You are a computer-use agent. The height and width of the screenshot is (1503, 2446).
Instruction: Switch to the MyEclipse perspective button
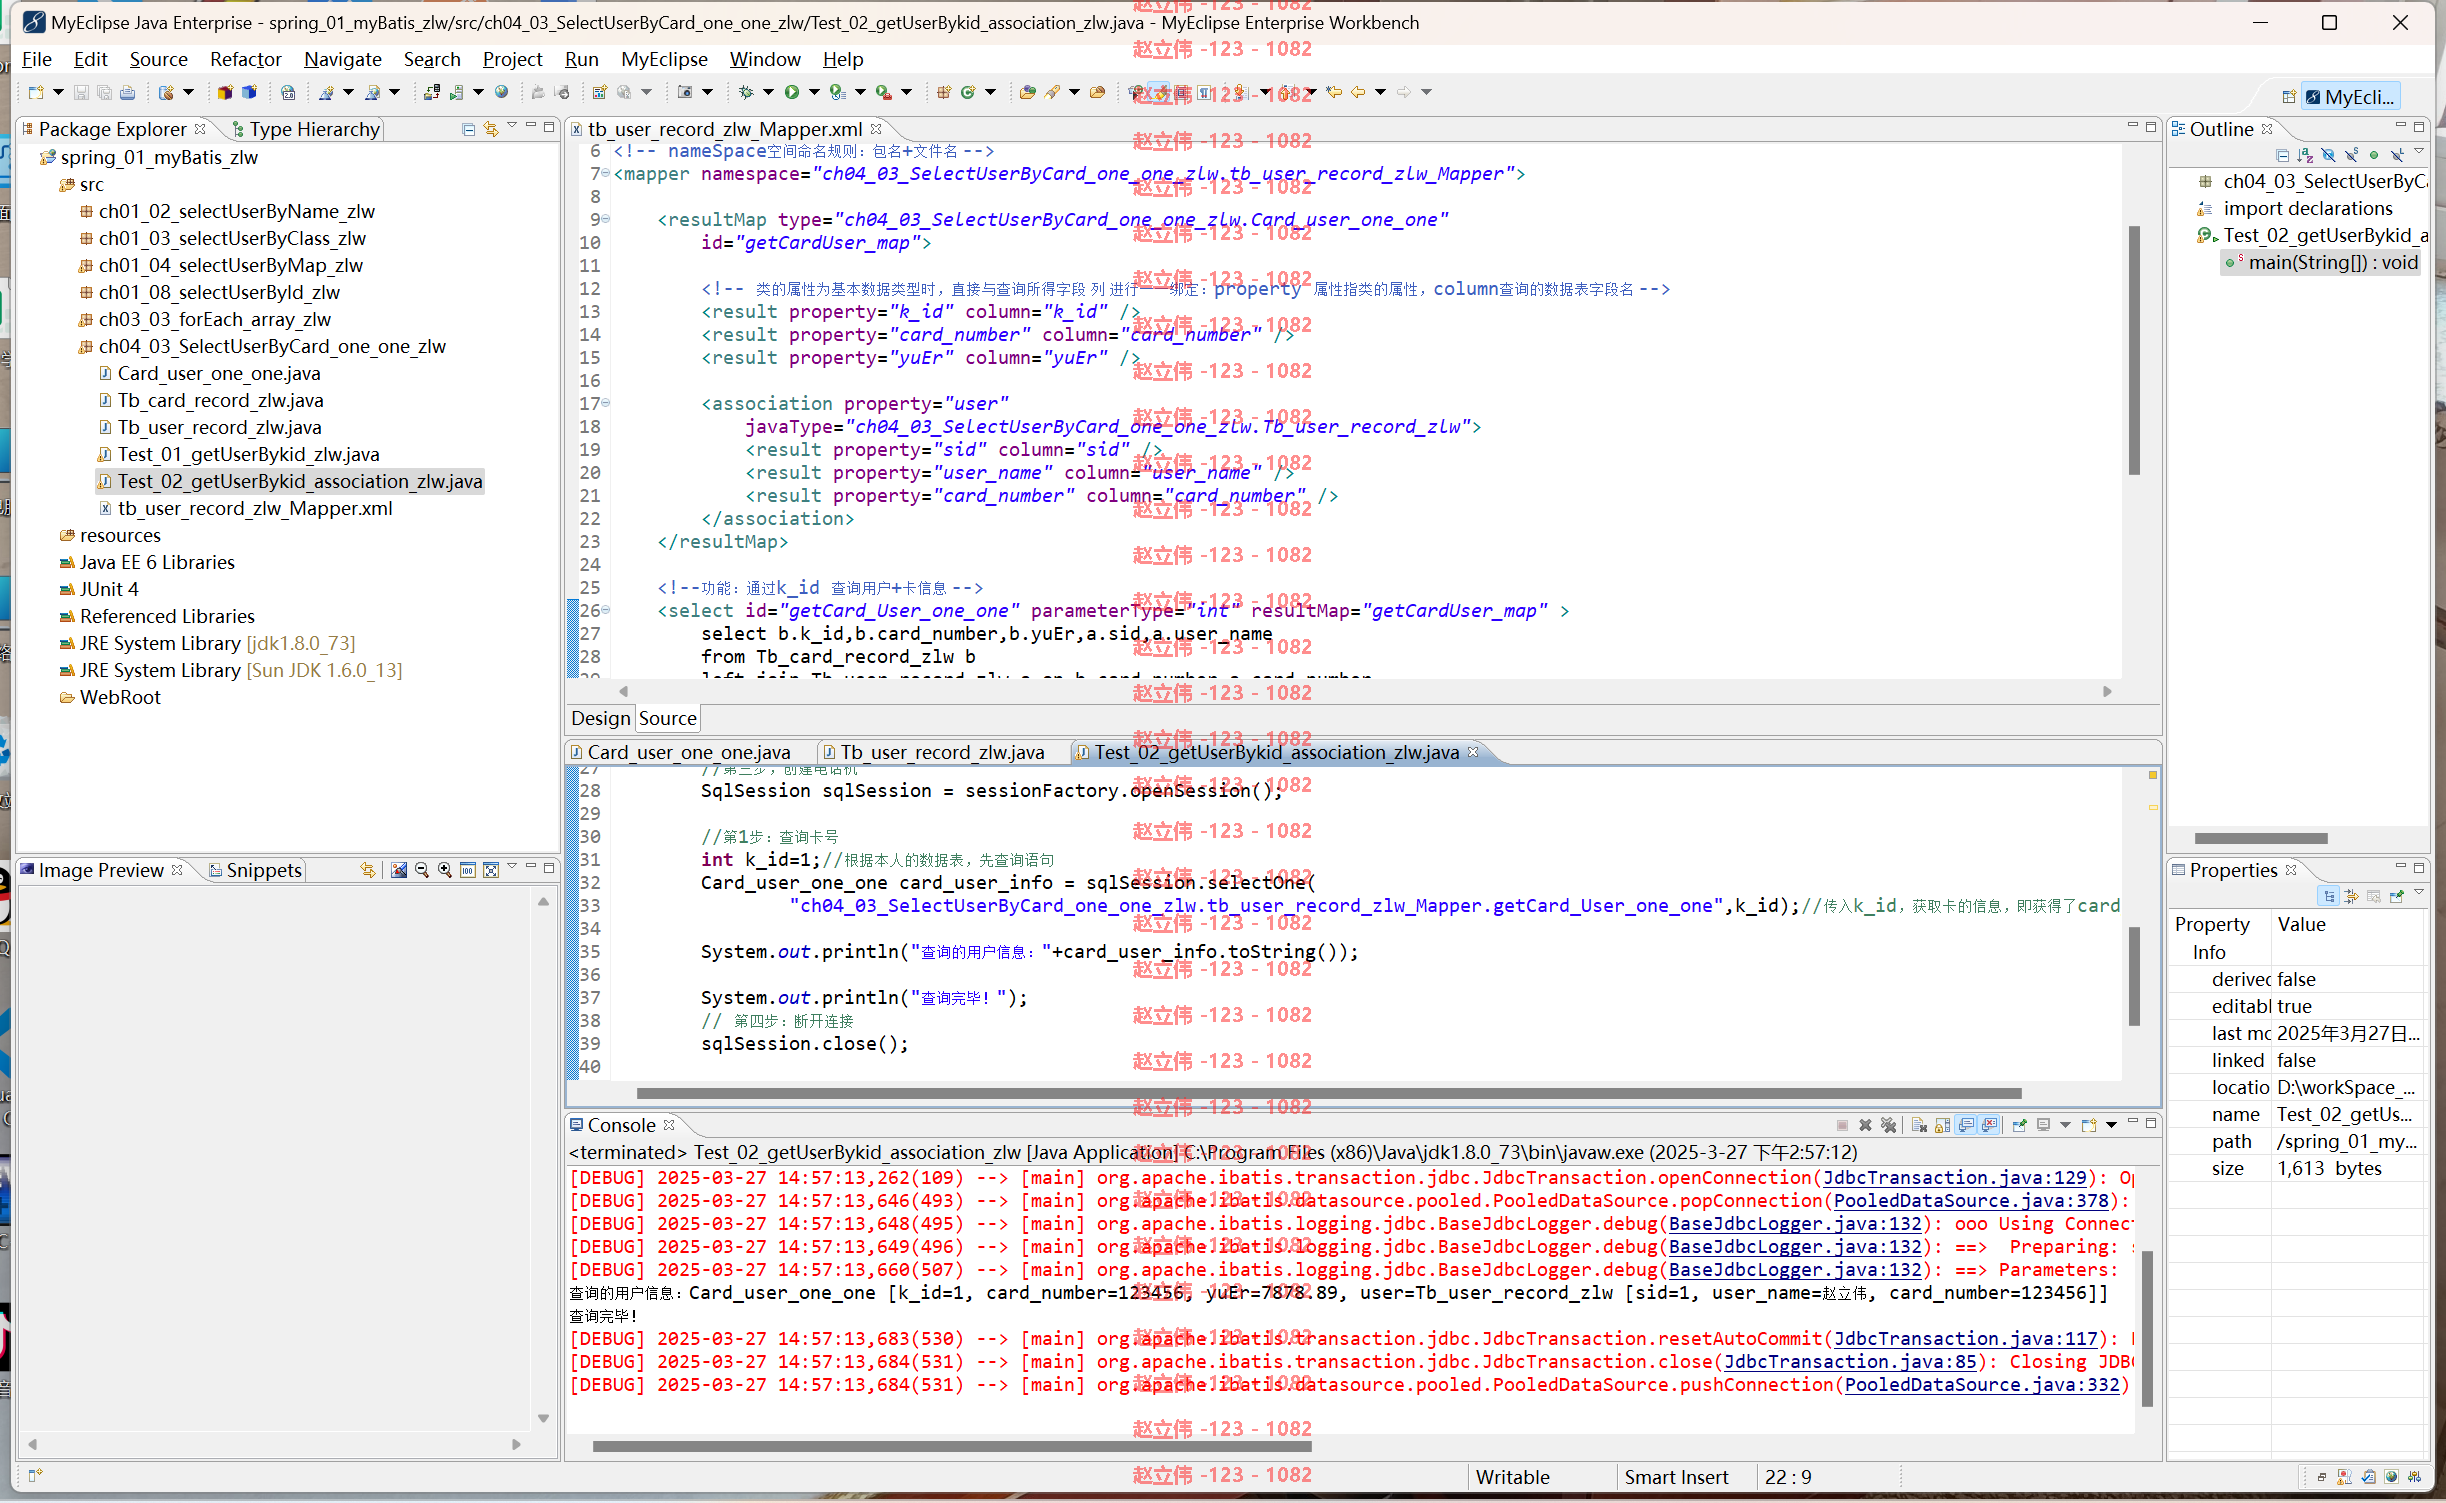(x=2348, y=97)
